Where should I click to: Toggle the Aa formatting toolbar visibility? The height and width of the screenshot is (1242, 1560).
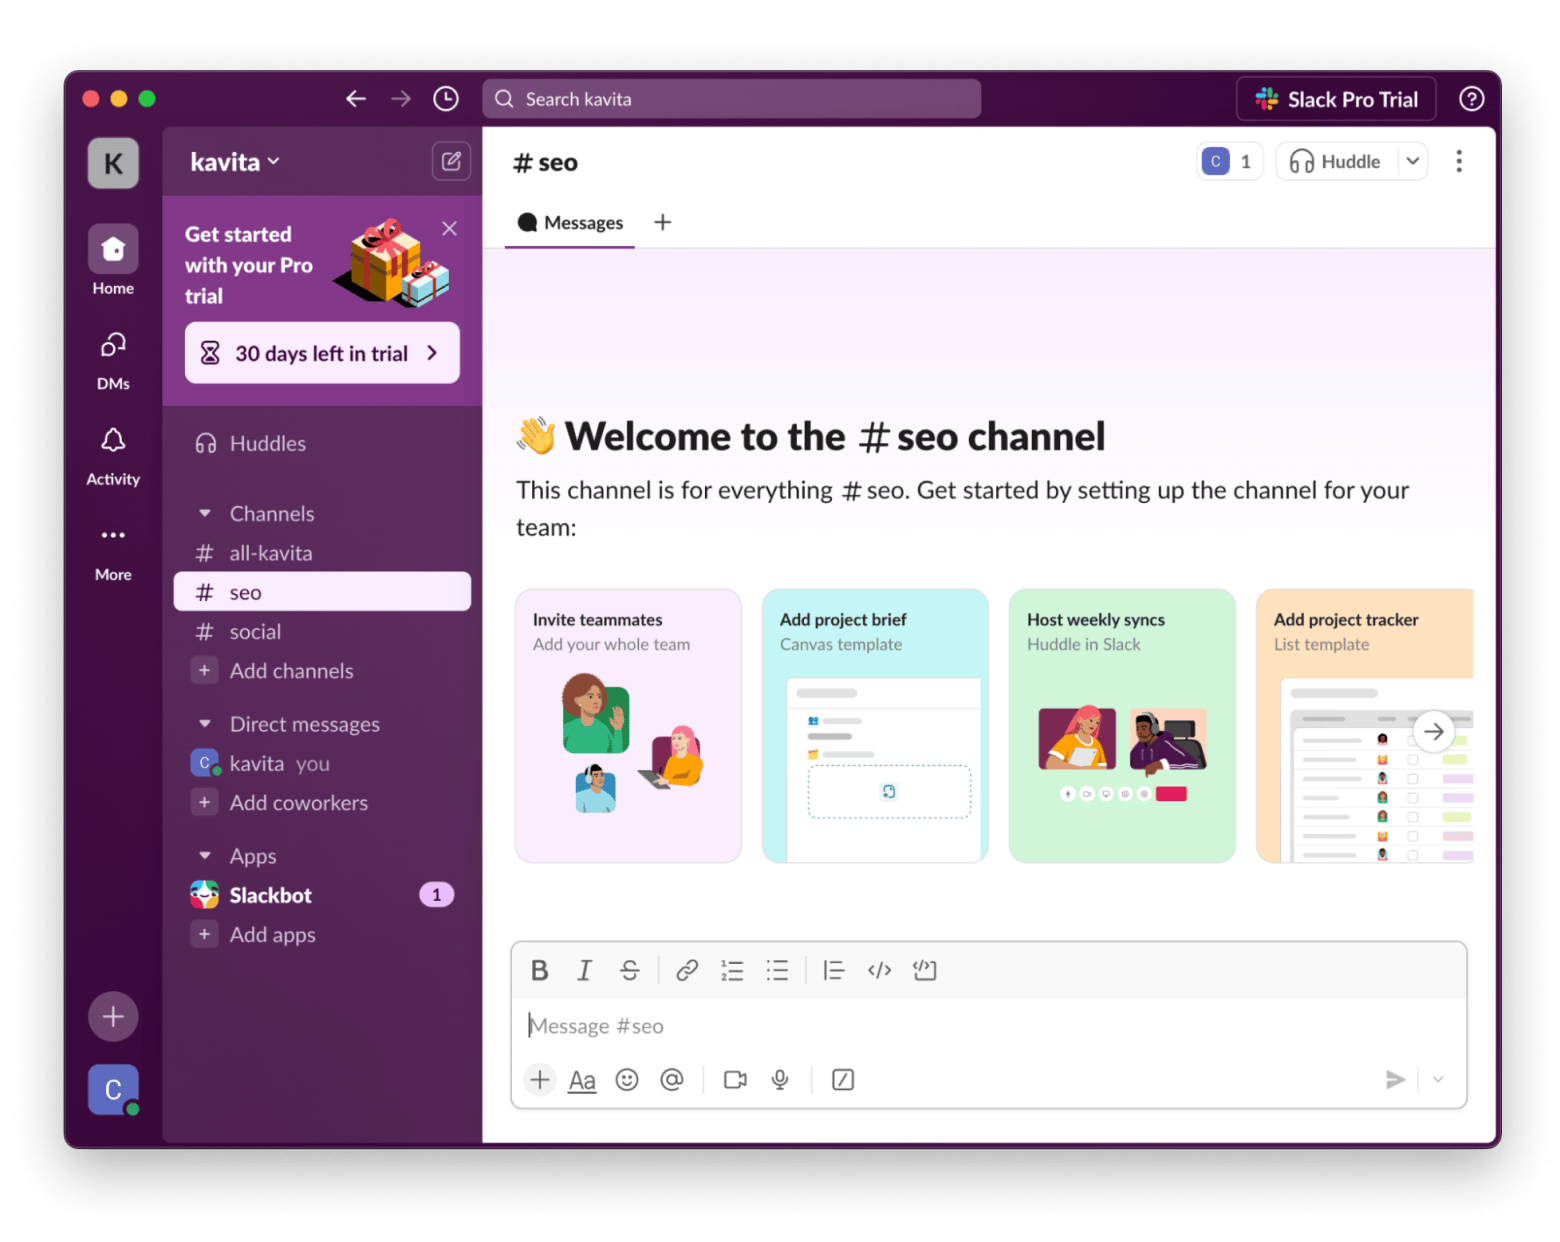tap(582, 1080)
